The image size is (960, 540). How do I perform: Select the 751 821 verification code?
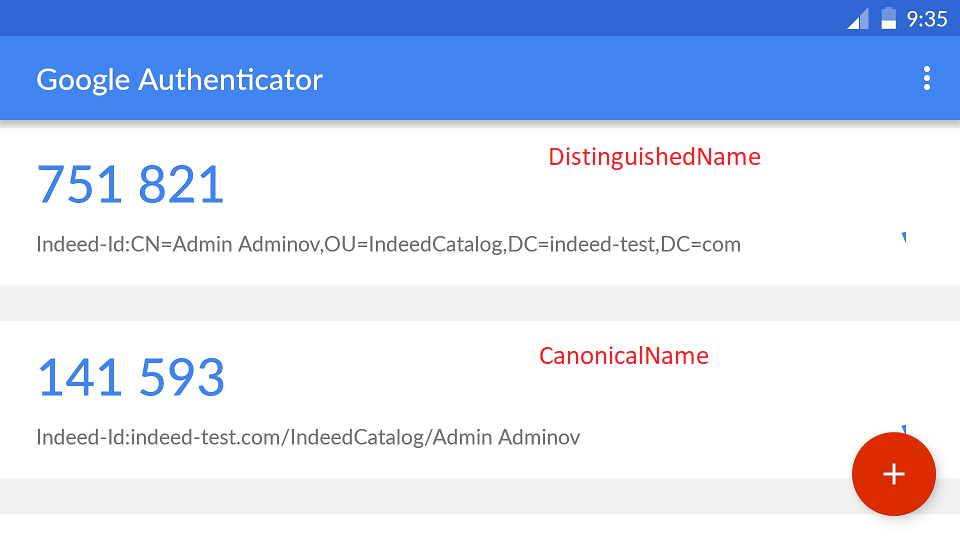pyautogui.click(x=130, y=185)
